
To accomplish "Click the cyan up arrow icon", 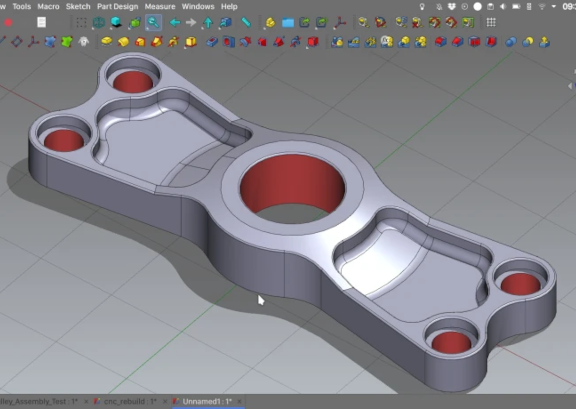I will coord(208,23).
